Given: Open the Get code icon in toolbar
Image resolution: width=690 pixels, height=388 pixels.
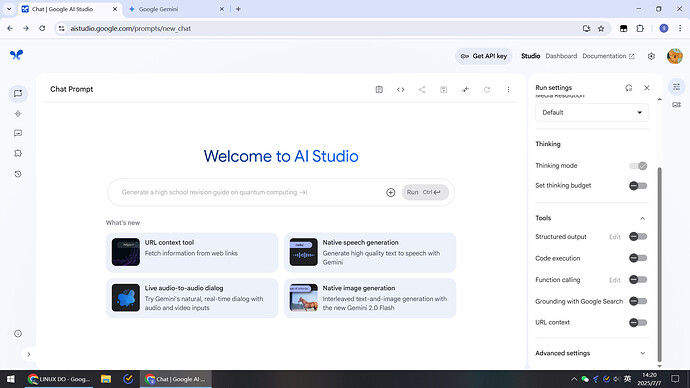Looking at the screenshot, I should click(x=400, y=89).
